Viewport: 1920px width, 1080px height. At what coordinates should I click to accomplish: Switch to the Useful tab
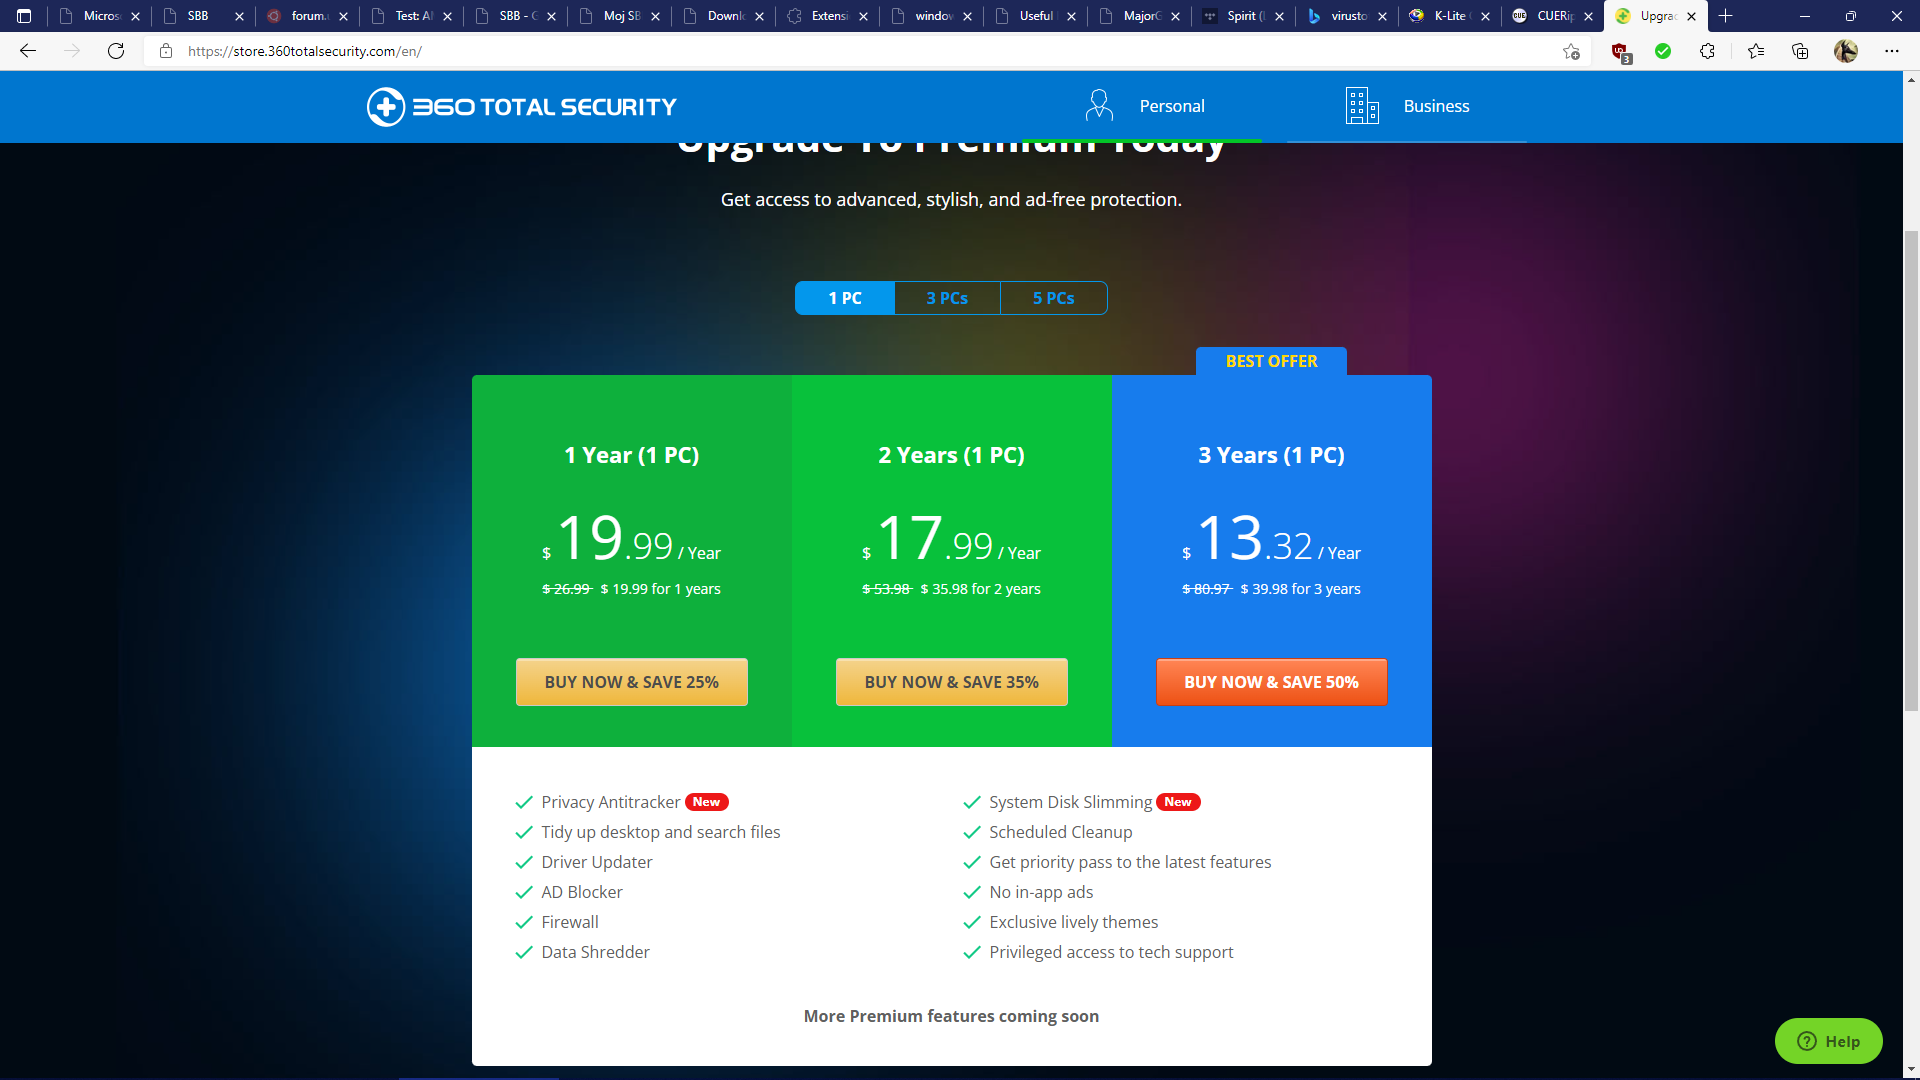click(1036, 16)
